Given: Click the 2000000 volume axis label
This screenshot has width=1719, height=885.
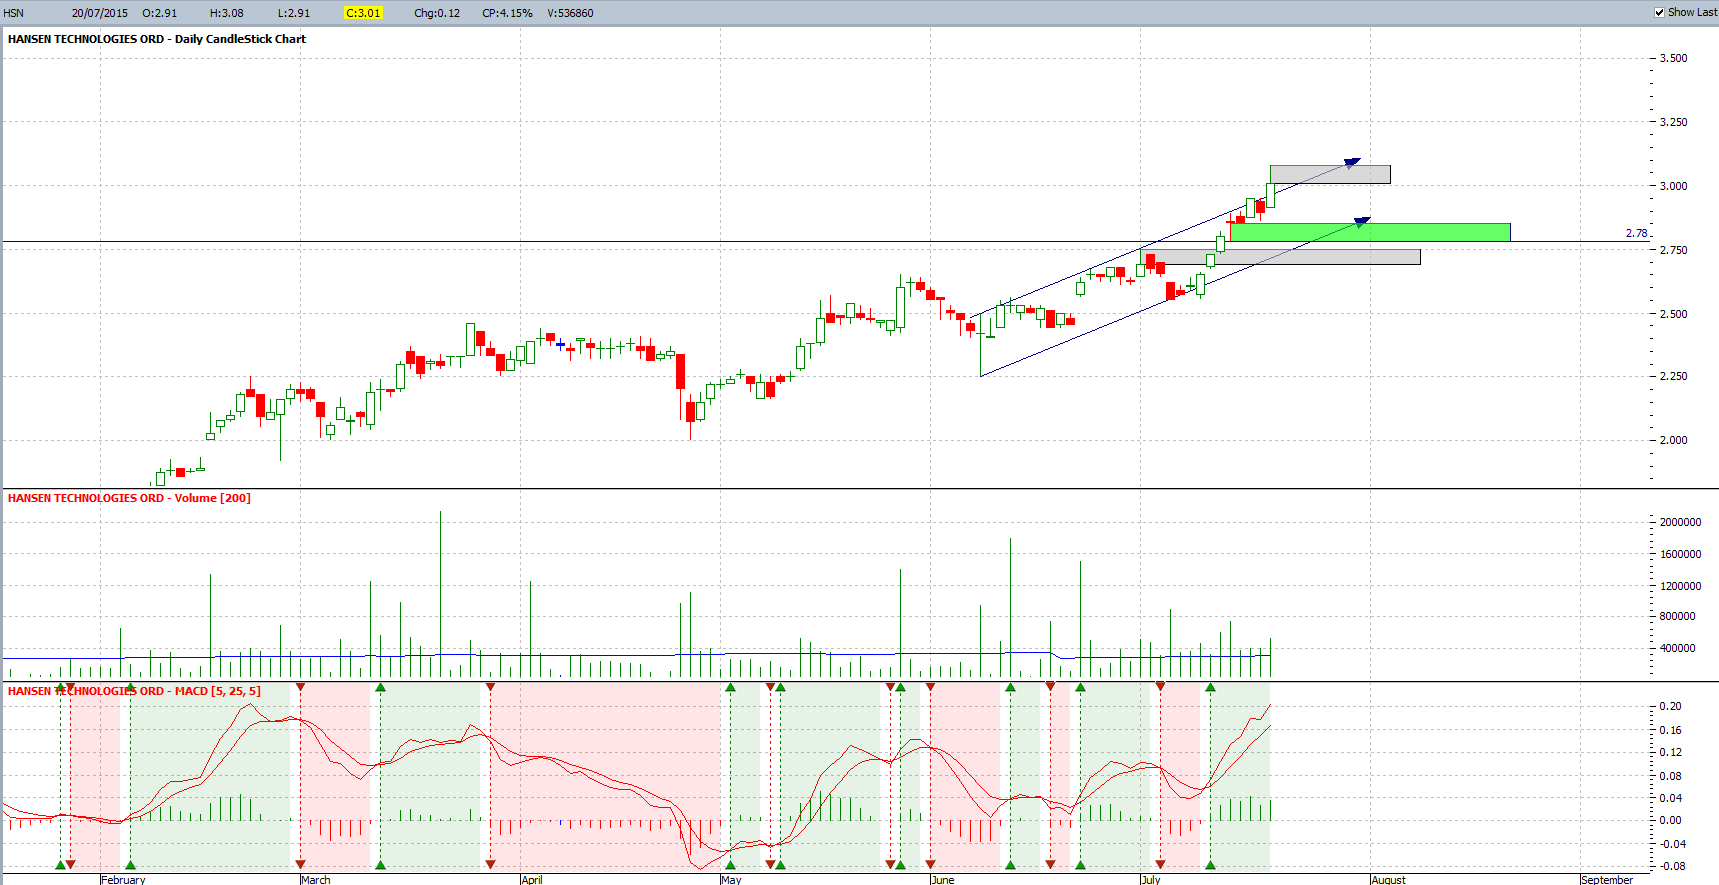Looking at the screenshot, I should (x=1680, y=522).
